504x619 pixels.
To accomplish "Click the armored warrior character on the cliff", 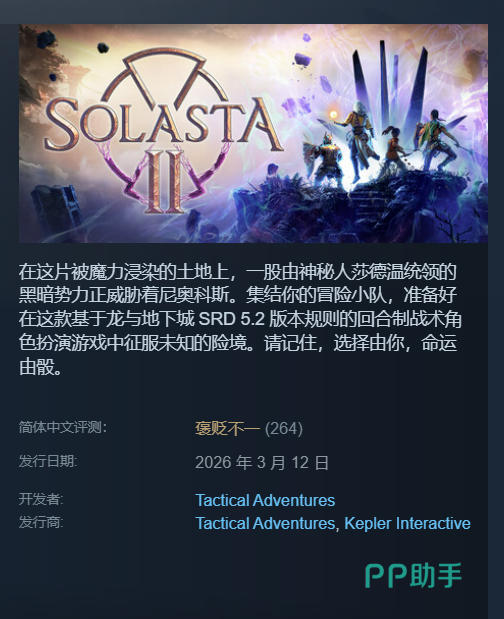I will pyautogui.click(x=327, y=159).
